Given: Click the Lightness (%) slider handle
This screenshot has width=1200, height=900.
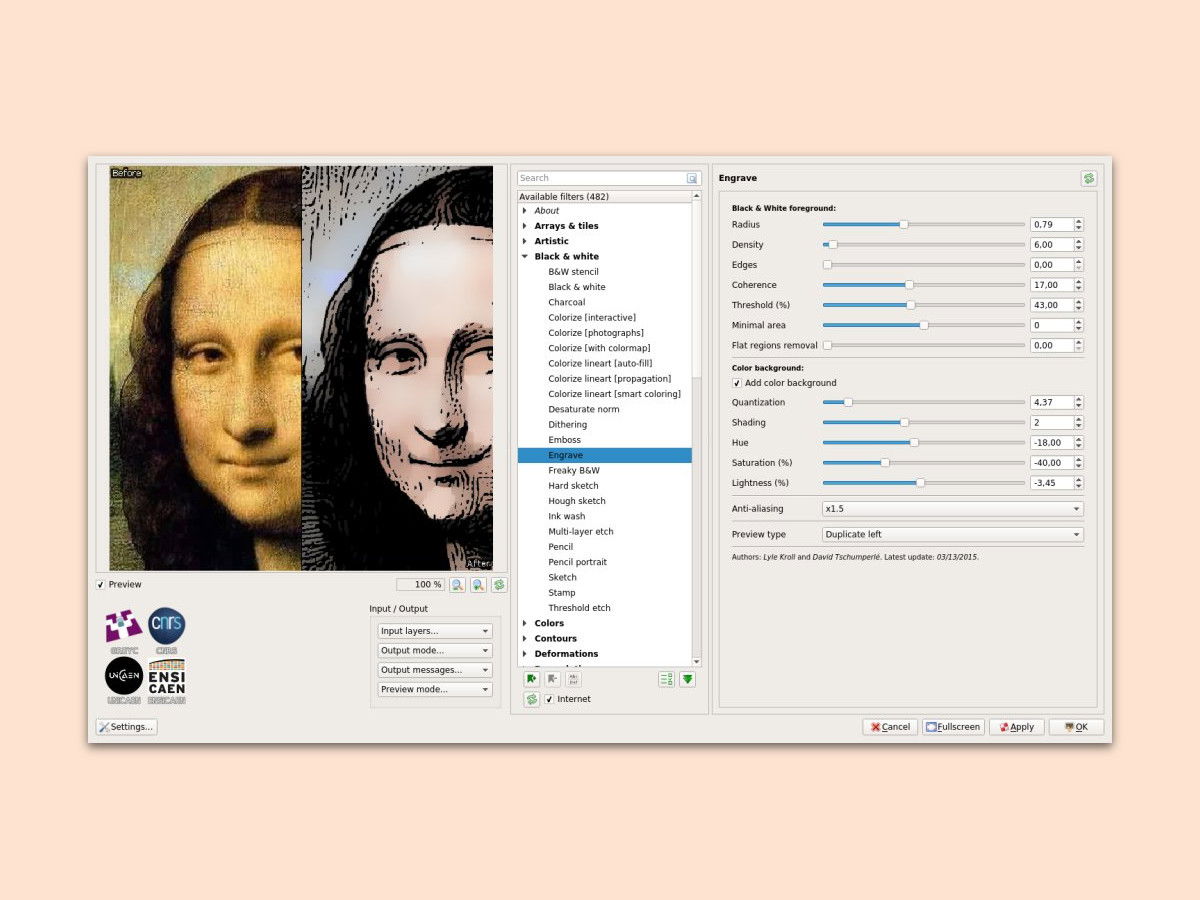Looking at the screenshot, I should coord(921,483).
